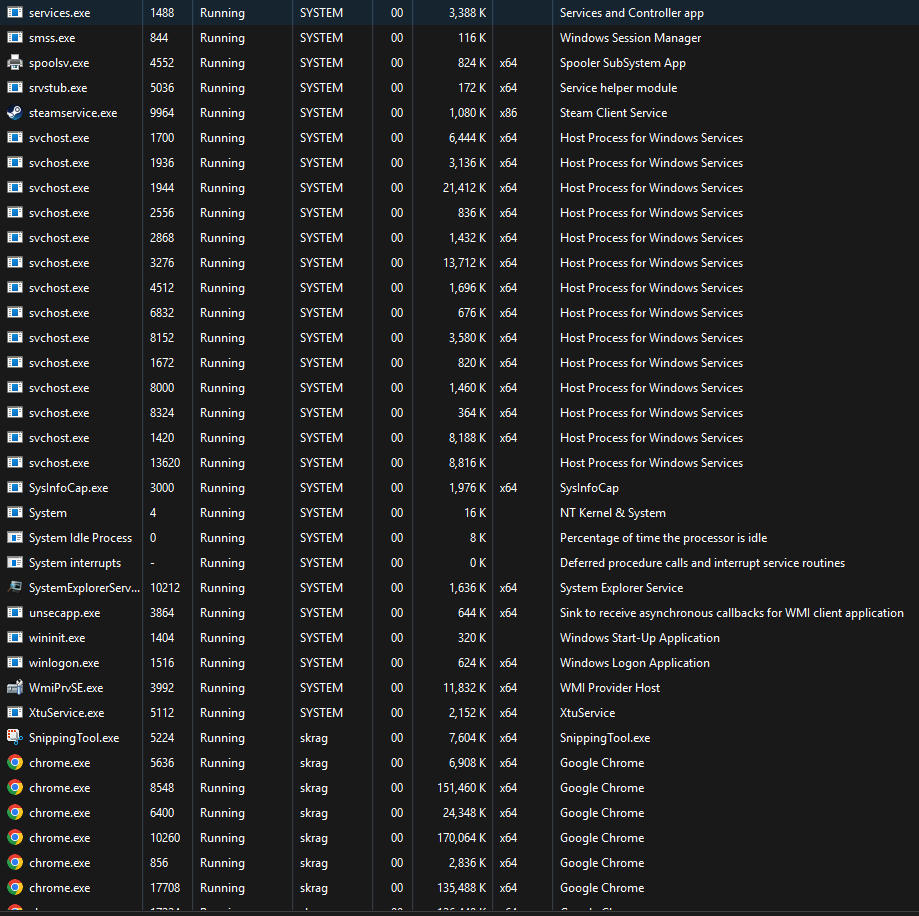Click PID 1672 in the svchost row
Image resolution: width=919 pixels, height=916 pixels.
tap(162, 363)
